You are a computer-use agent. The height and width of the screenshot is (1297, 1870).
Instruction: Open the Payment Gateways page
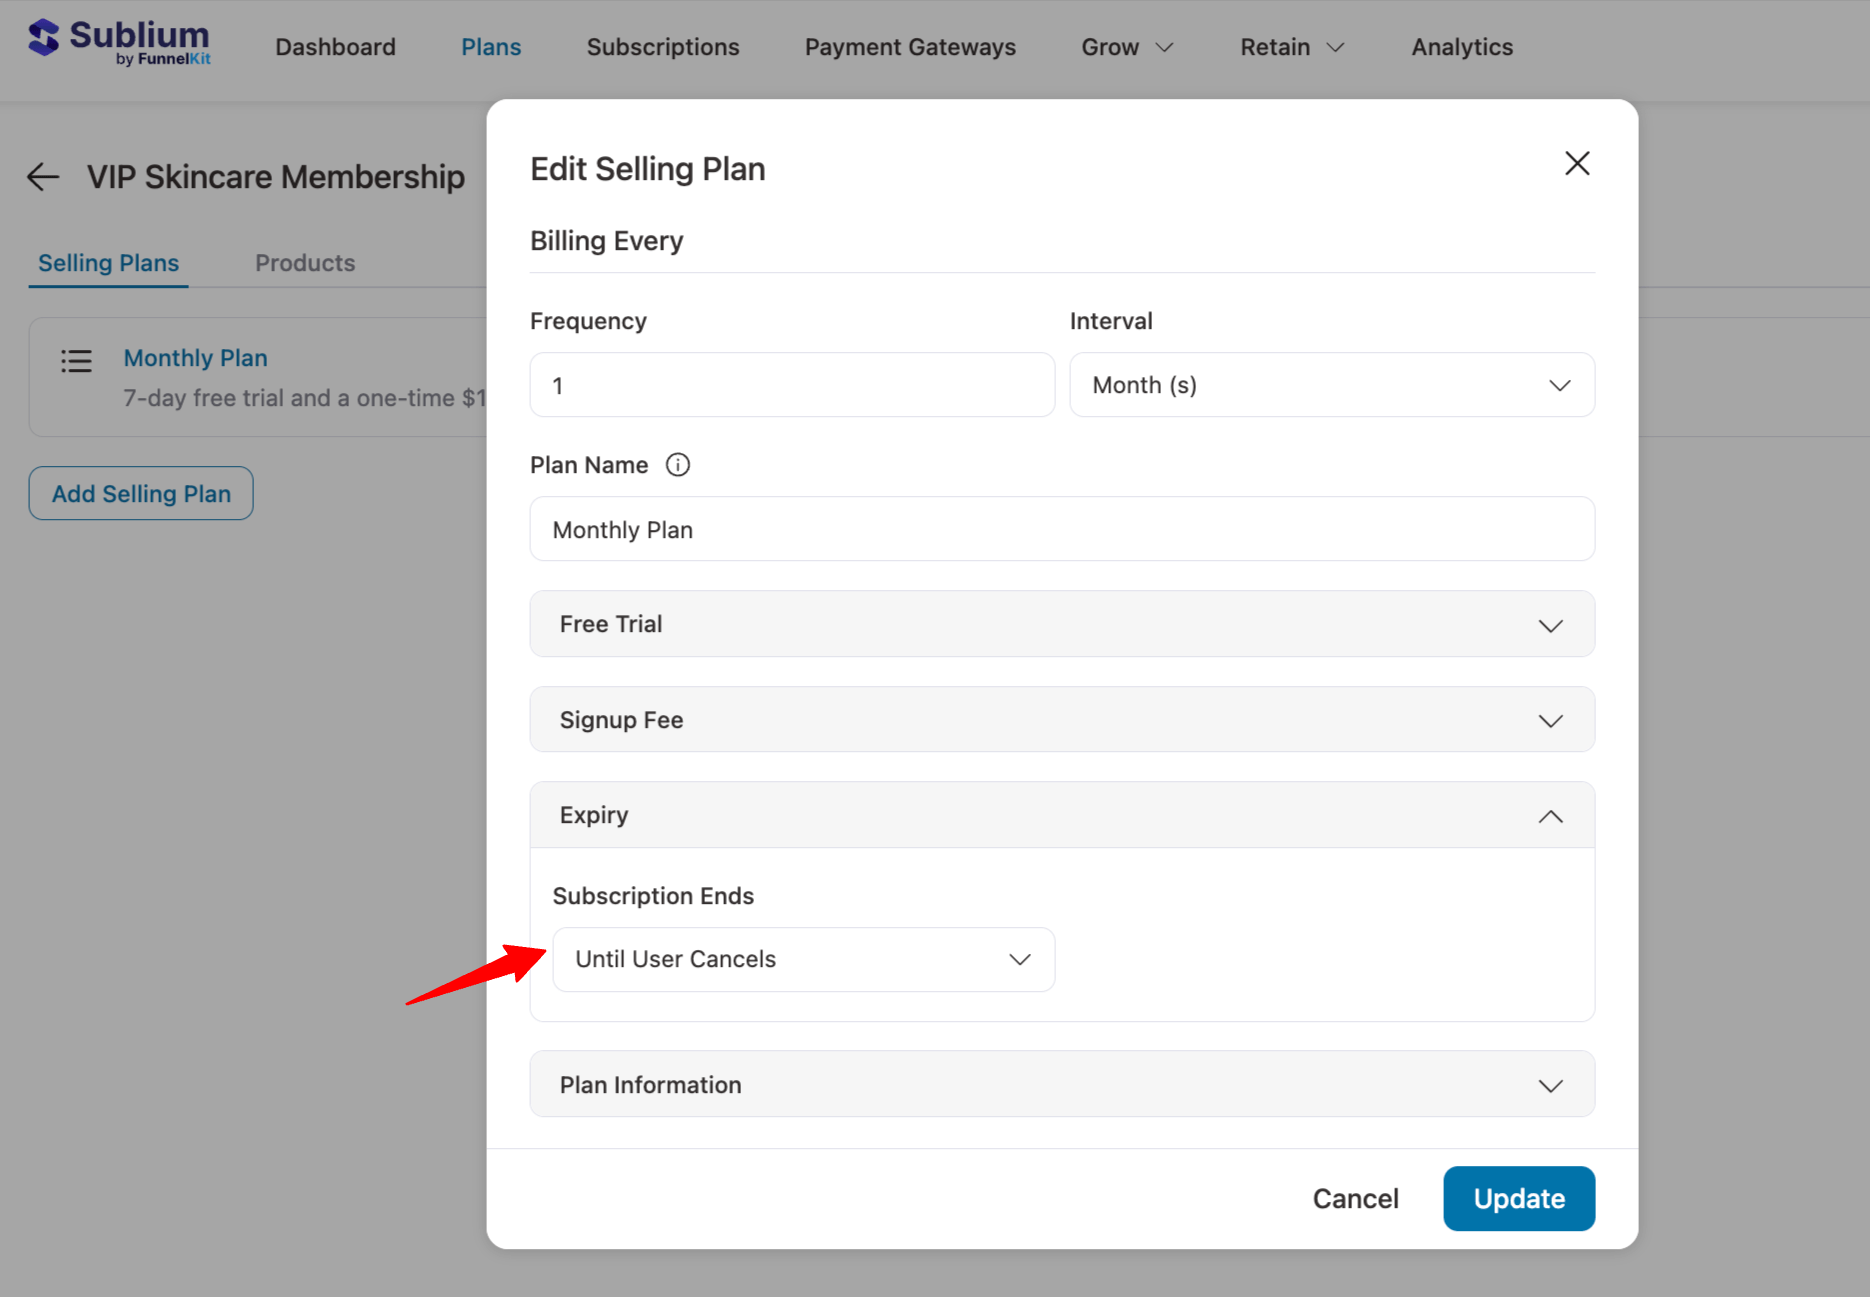(x=910, y=47)
